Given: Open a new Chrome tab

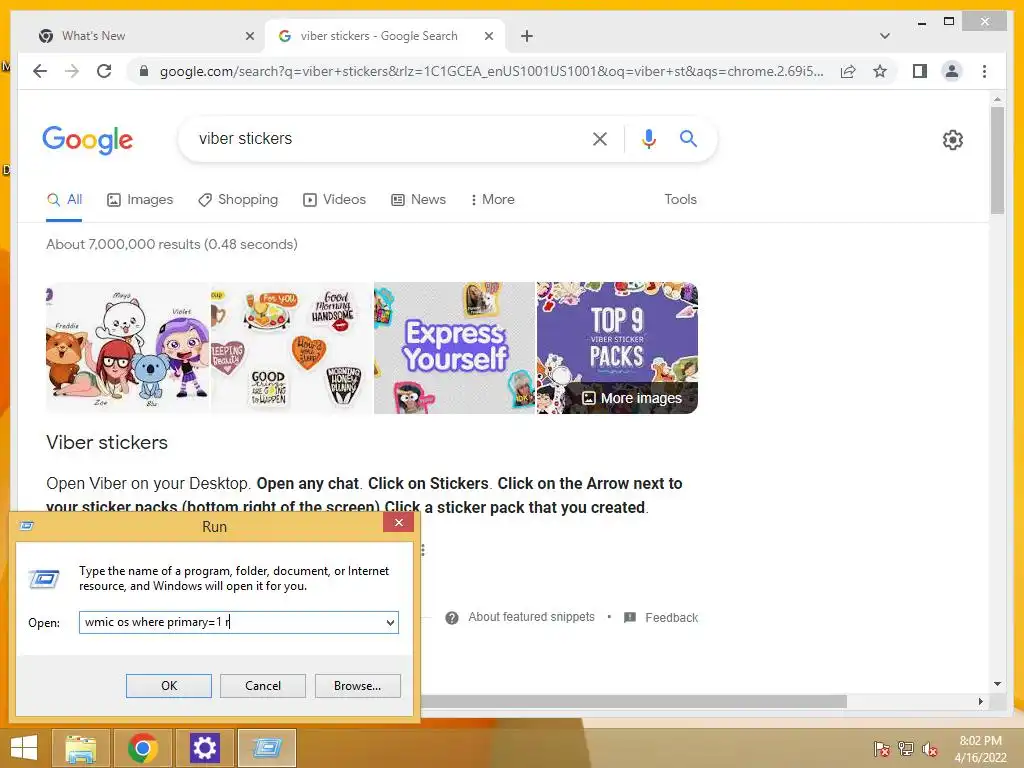Looking at the screenshot, I should tap(526, 36).
